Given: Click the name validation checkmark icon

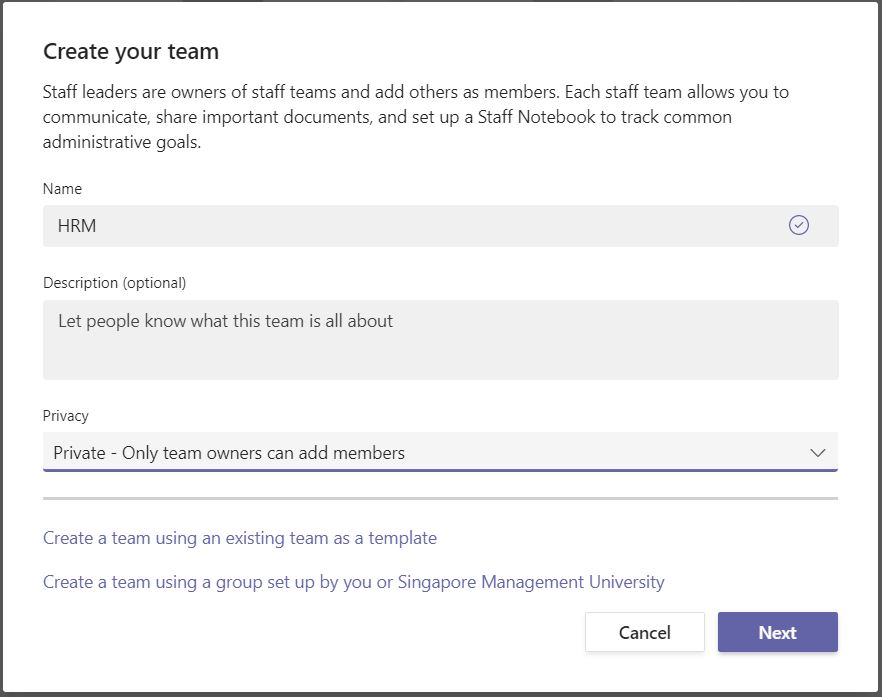Looking at the screenshot, I should pos(798,225).
